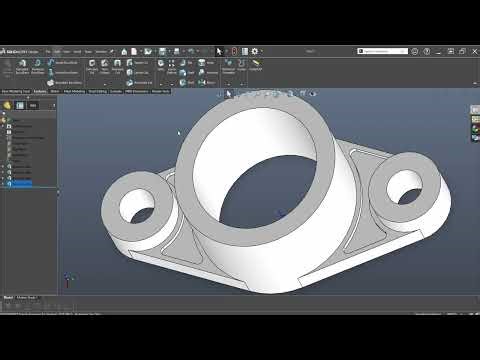Choose the Swept Cut command
Screen dimensions: 480x360
pyautogui.click(x=138, y=63)
